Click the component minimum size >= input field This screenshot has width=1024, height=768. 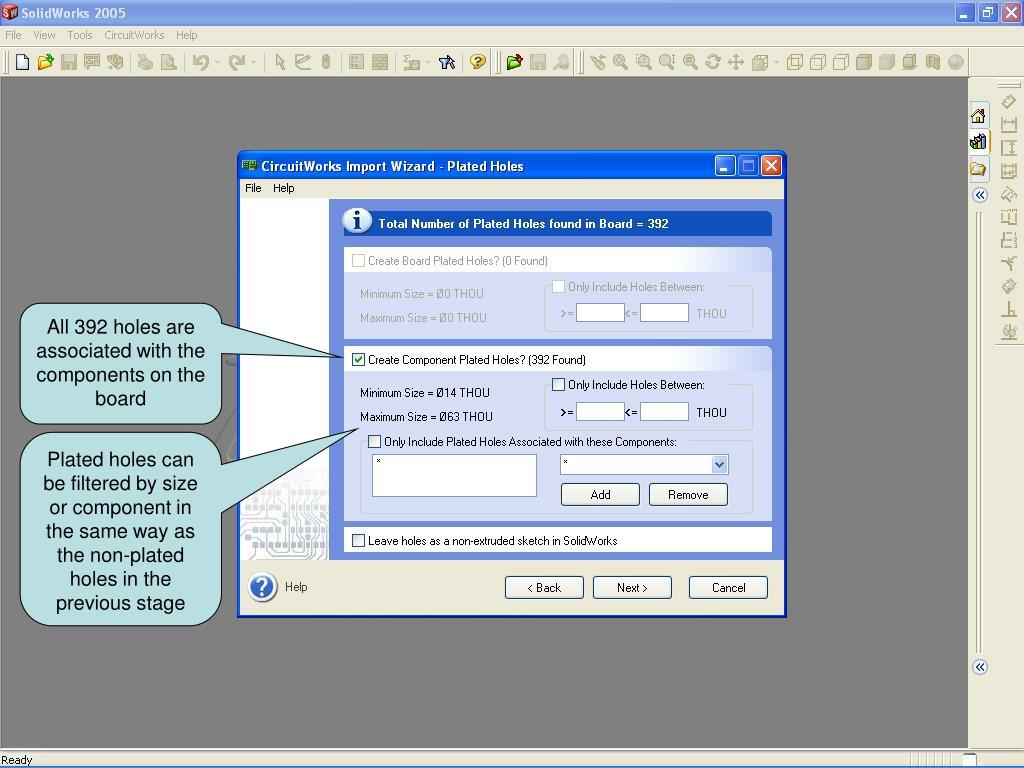[x=600, y=411]
